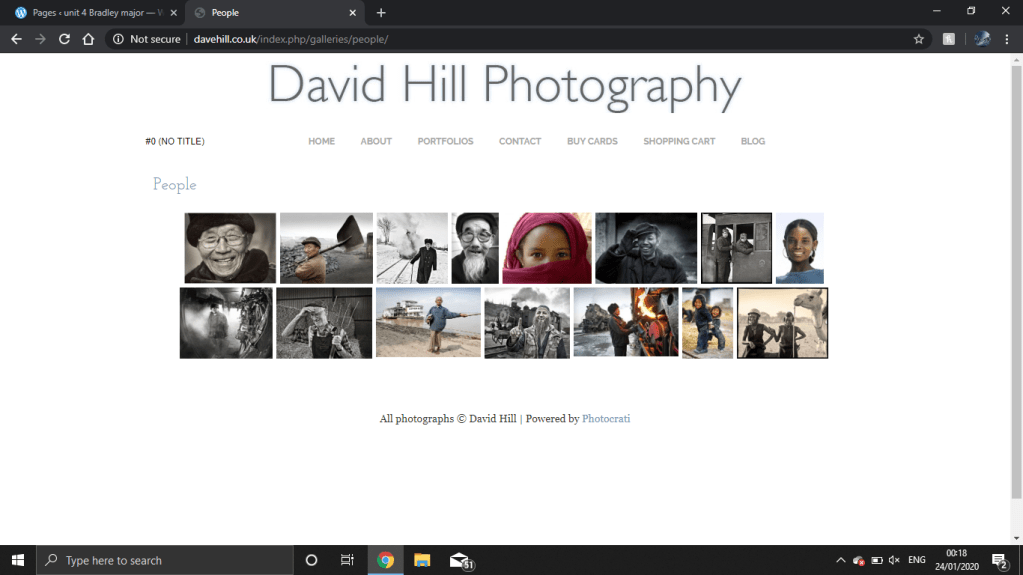Image resolution: width=1023 pixels, height=575 pixels.
Task: Click the SHOPPING CART link
Action: pos(679,141)
